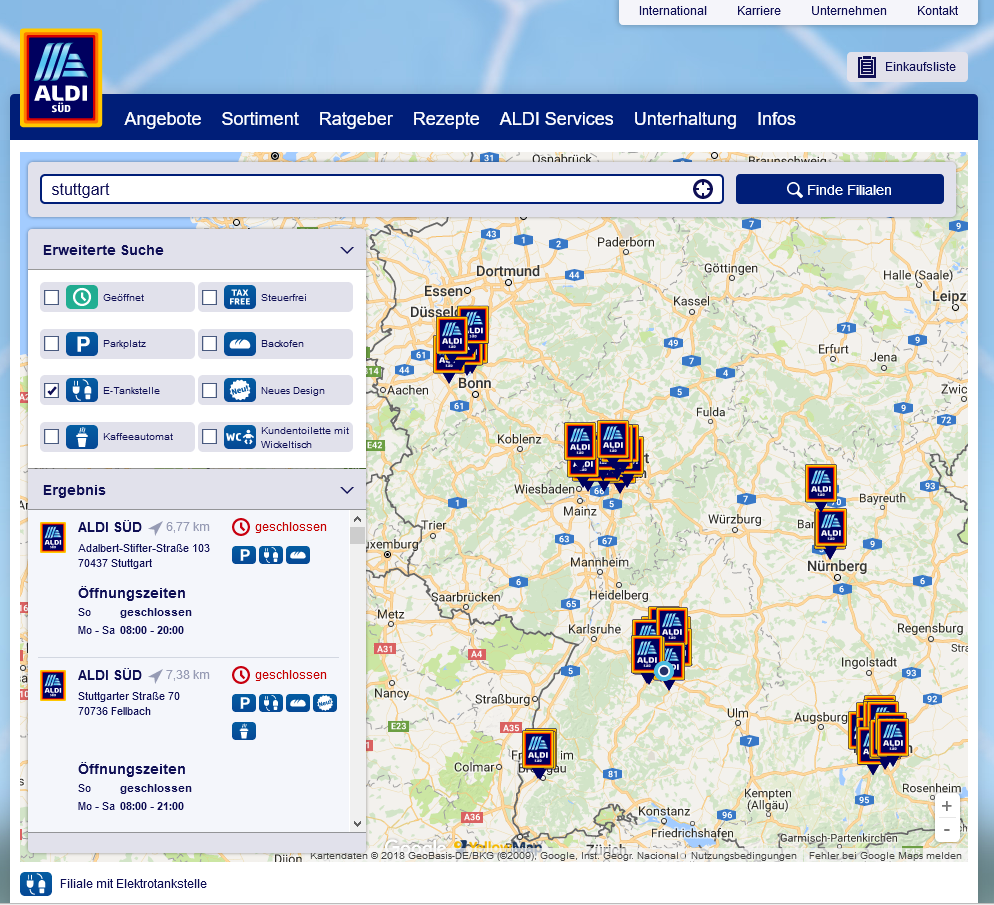The width and height of the screenshot is (994, 905).
Task: Click ALDI marker near Freiburg on map
Action: [x=539, y=752]
